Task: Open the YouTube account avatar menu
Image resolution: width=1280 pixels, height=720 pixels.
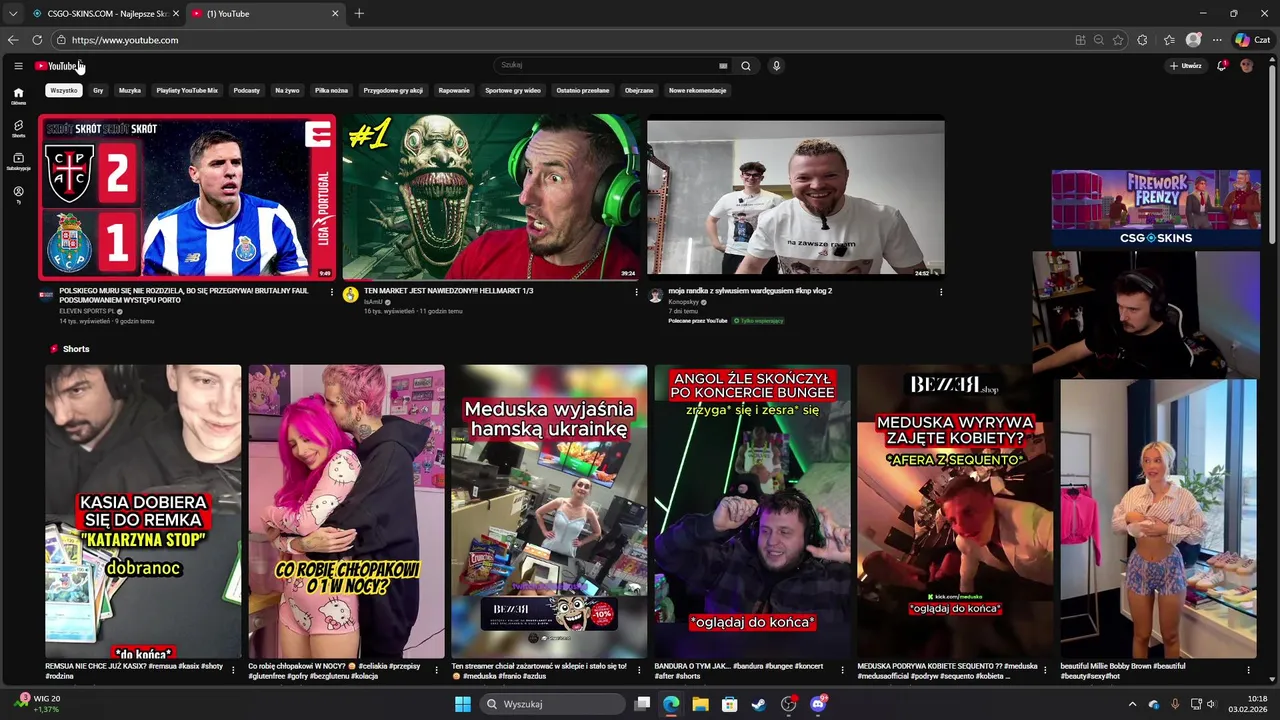Action: click(1246, 66)
